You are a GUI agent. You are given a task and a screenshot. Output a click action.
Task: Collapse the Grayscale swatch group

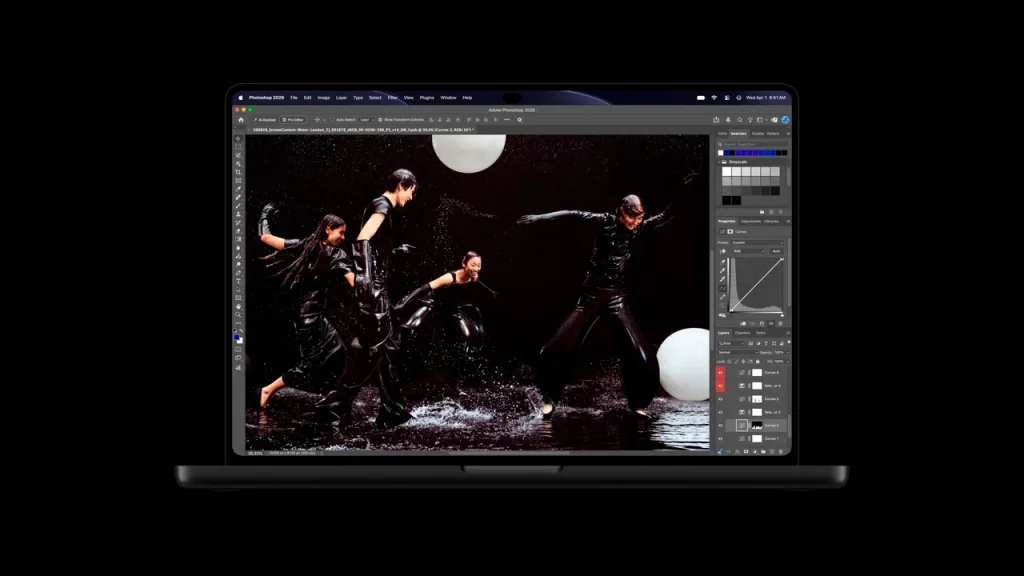coord(721,162)
